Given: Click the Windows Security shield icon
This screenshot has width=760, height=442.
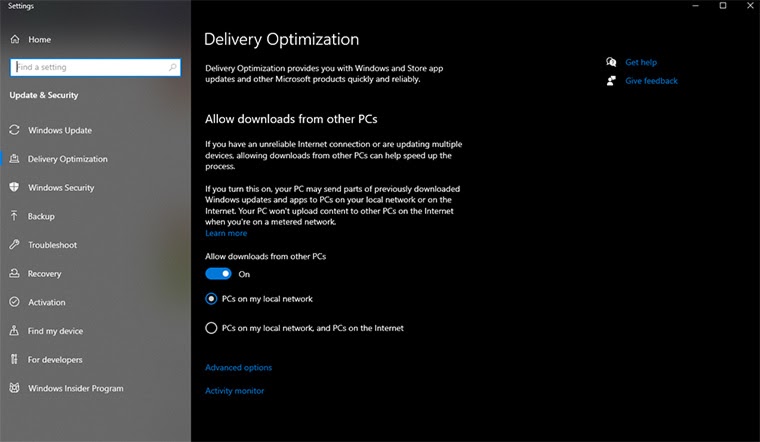Looking at the screenshot, I should pyautogui.click(x=15, y=187).
